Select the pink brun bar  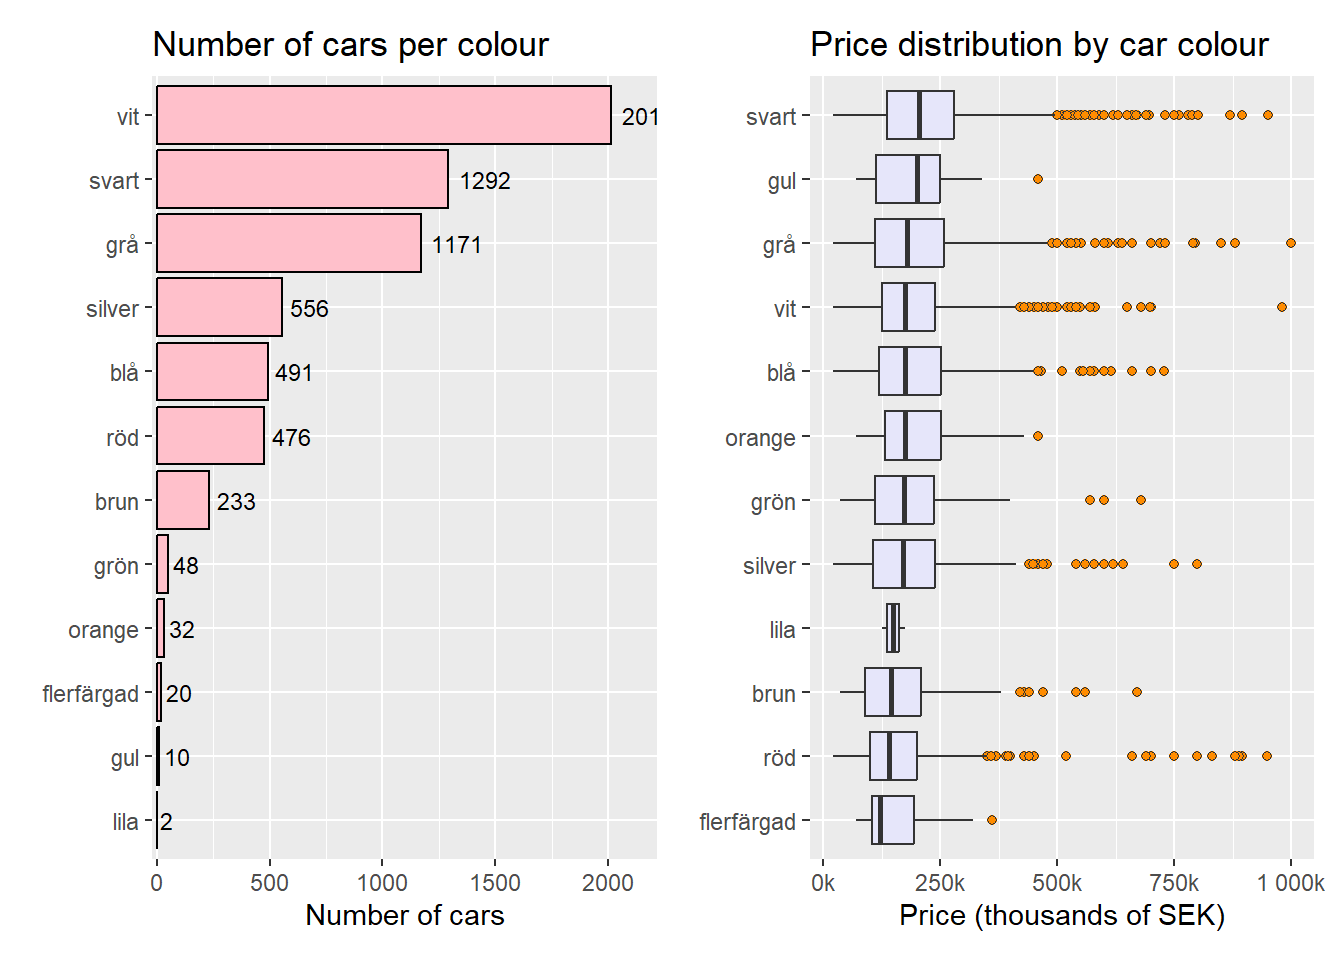(183, 501)
